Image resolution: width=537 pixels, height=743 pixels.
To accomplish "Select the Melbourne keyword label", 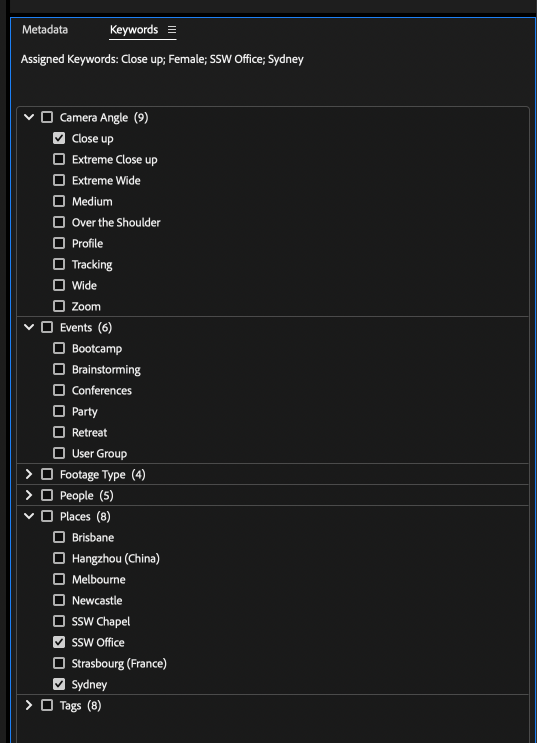I will pyautogui.click(x=99, y=580).
